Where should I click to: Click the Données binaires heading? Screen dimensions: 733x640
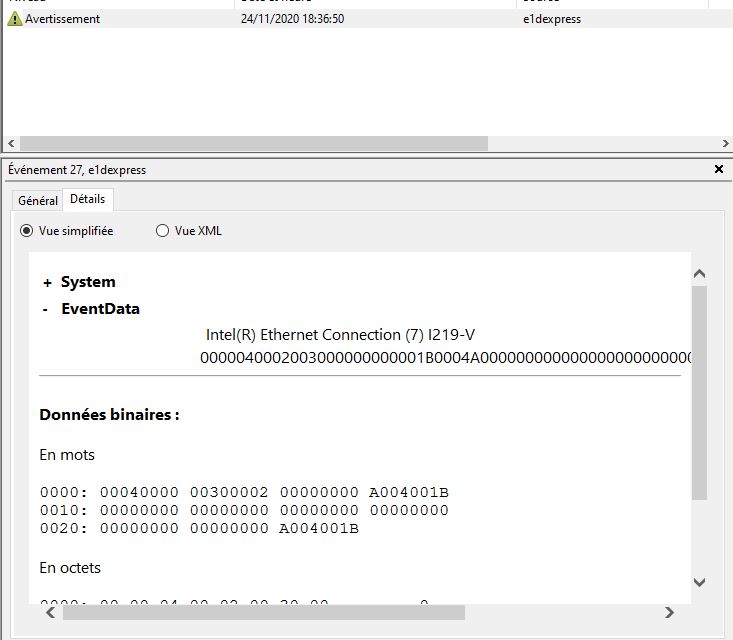tap(109, 415)
